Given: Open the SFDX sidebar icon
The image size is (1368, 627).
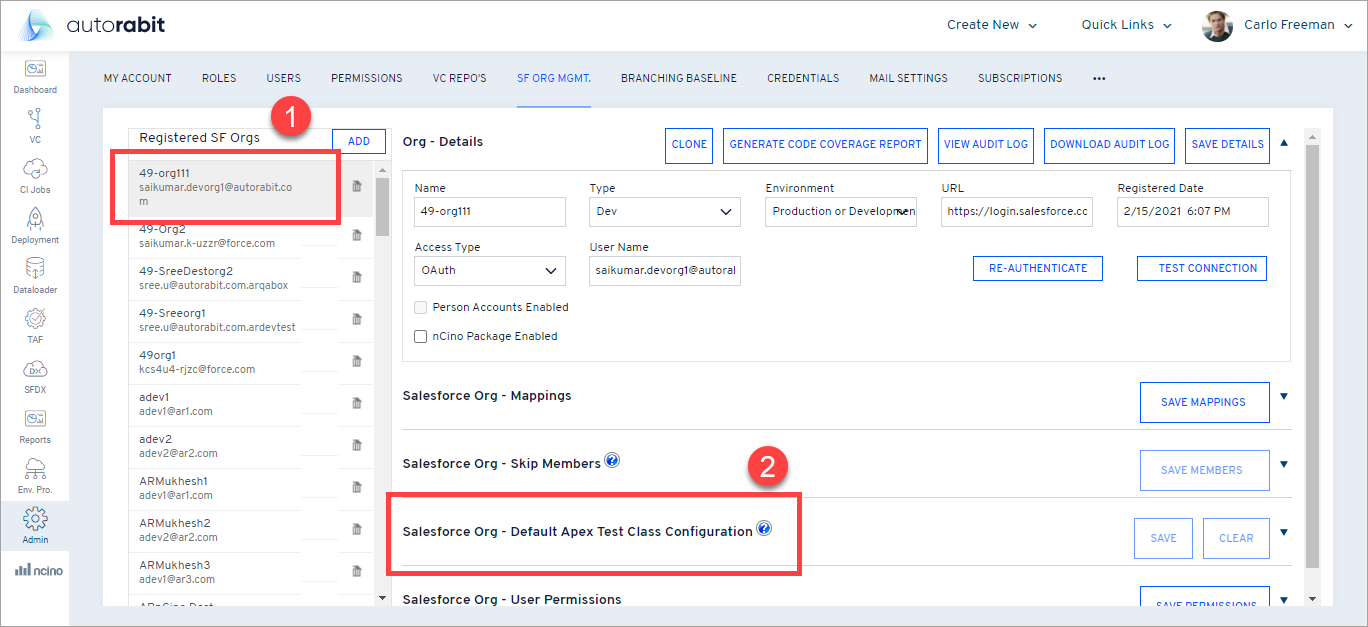Looking at the screenshot, I should tap(35, 370).
